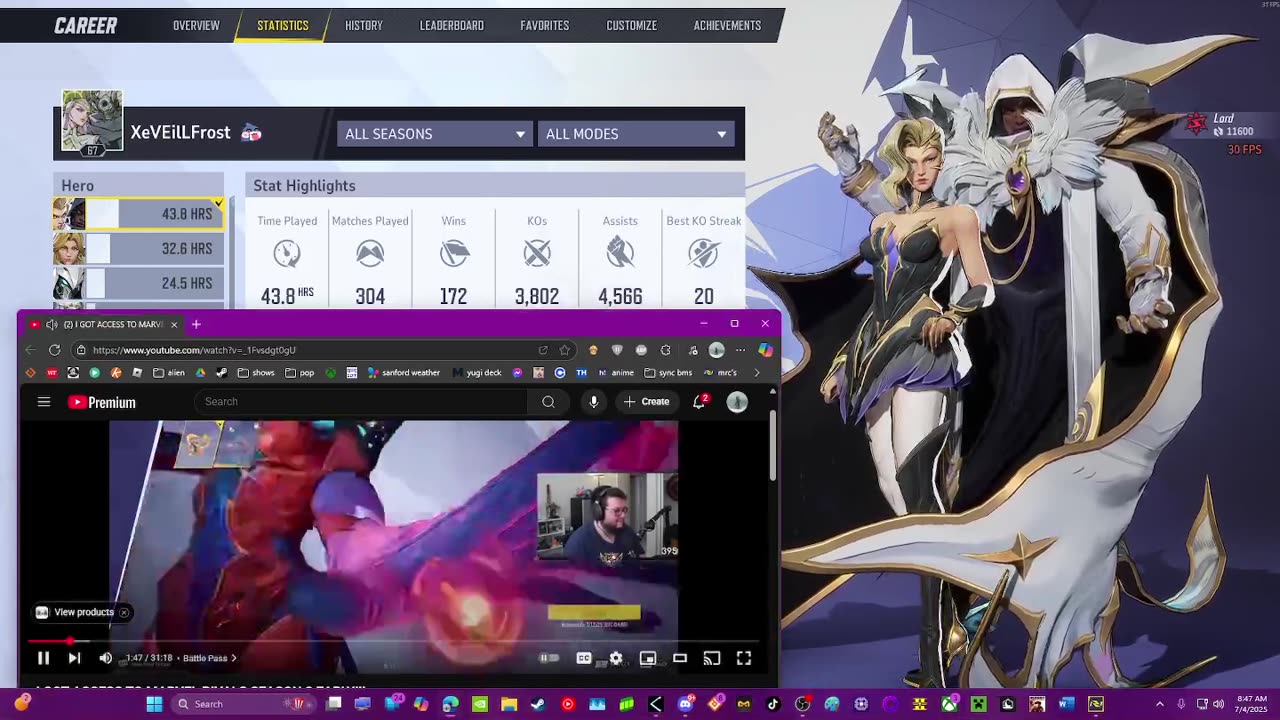Open the LEADERBOARD career tab

tap(452, 25)
